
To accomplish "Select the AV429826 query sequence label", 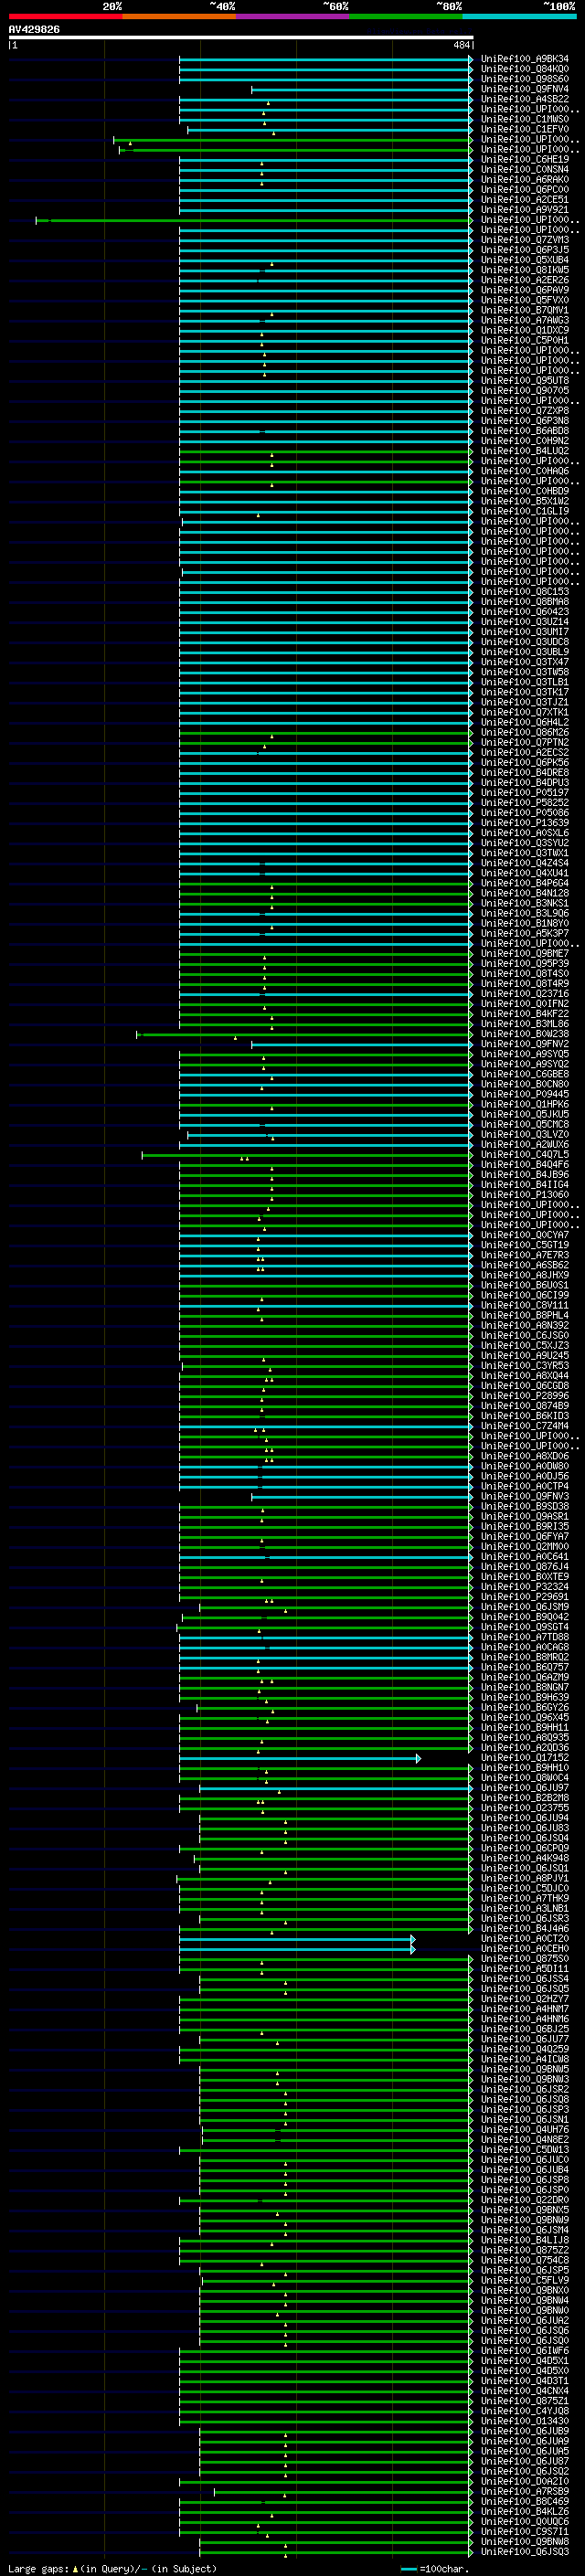I will click(34, 29).
